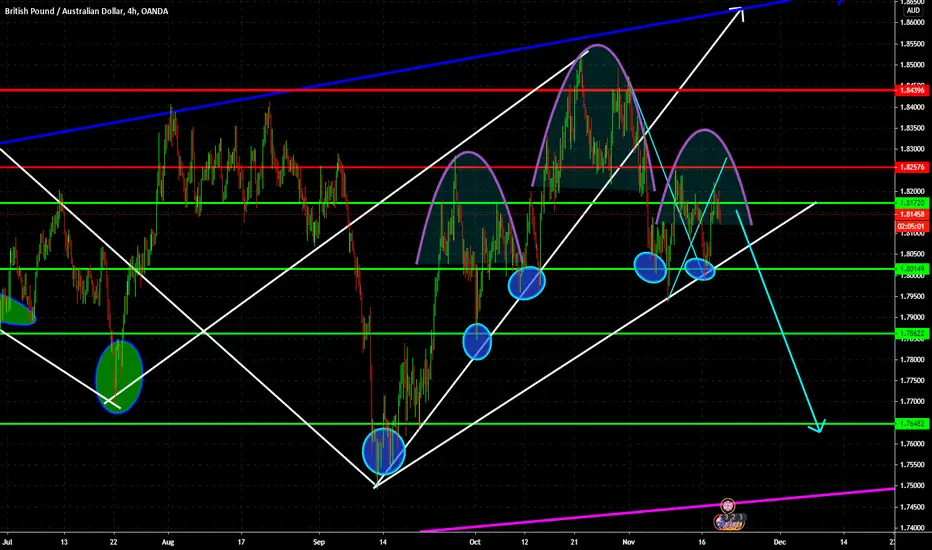Open the AUD currency selector on price axis
This screenshot has width=932, height=550.
913,10
